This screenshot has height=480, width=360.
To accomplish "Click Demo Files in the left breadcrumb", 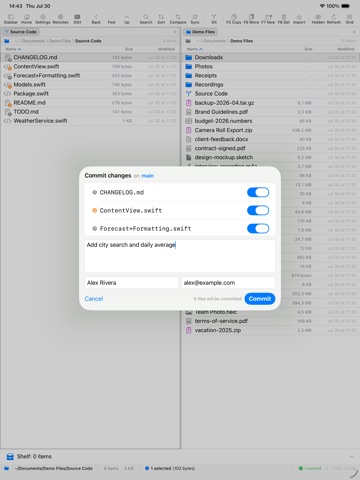I will (x=60, y=41).
